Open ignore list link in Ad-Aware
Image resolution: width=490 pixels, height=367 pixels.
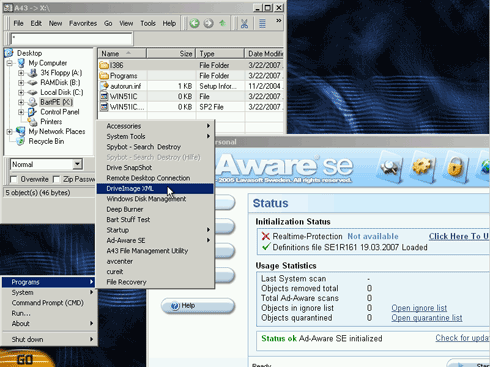(x=419, y=308)
